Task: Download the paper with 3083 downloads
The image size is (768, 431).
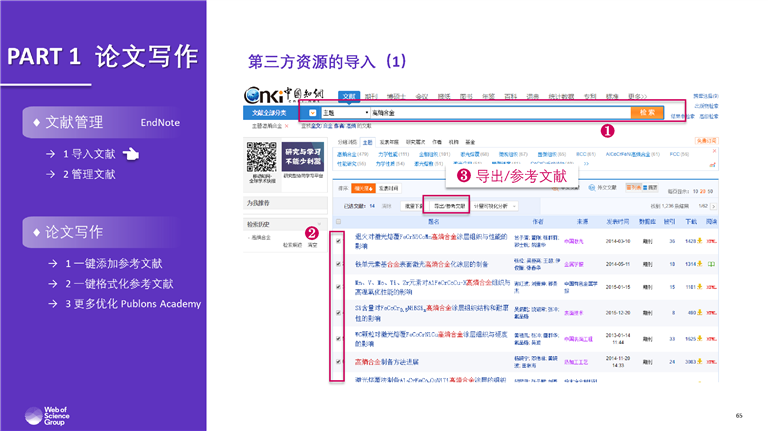Action: point(700,362)
